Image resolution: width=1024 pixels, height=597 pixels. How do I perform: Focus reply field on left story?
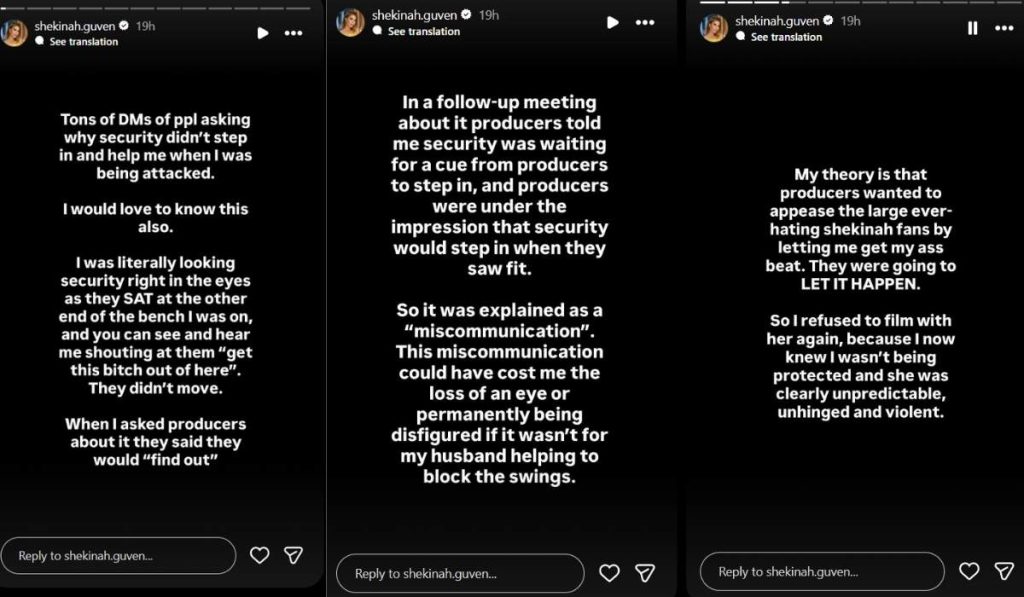118,556
